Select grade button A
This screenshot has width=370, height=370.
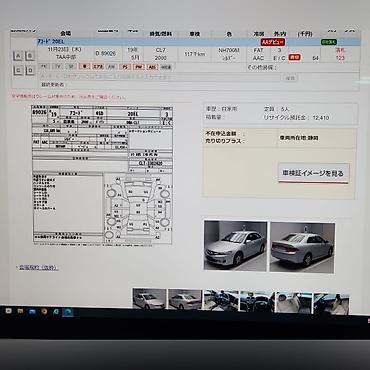[18, 56]
